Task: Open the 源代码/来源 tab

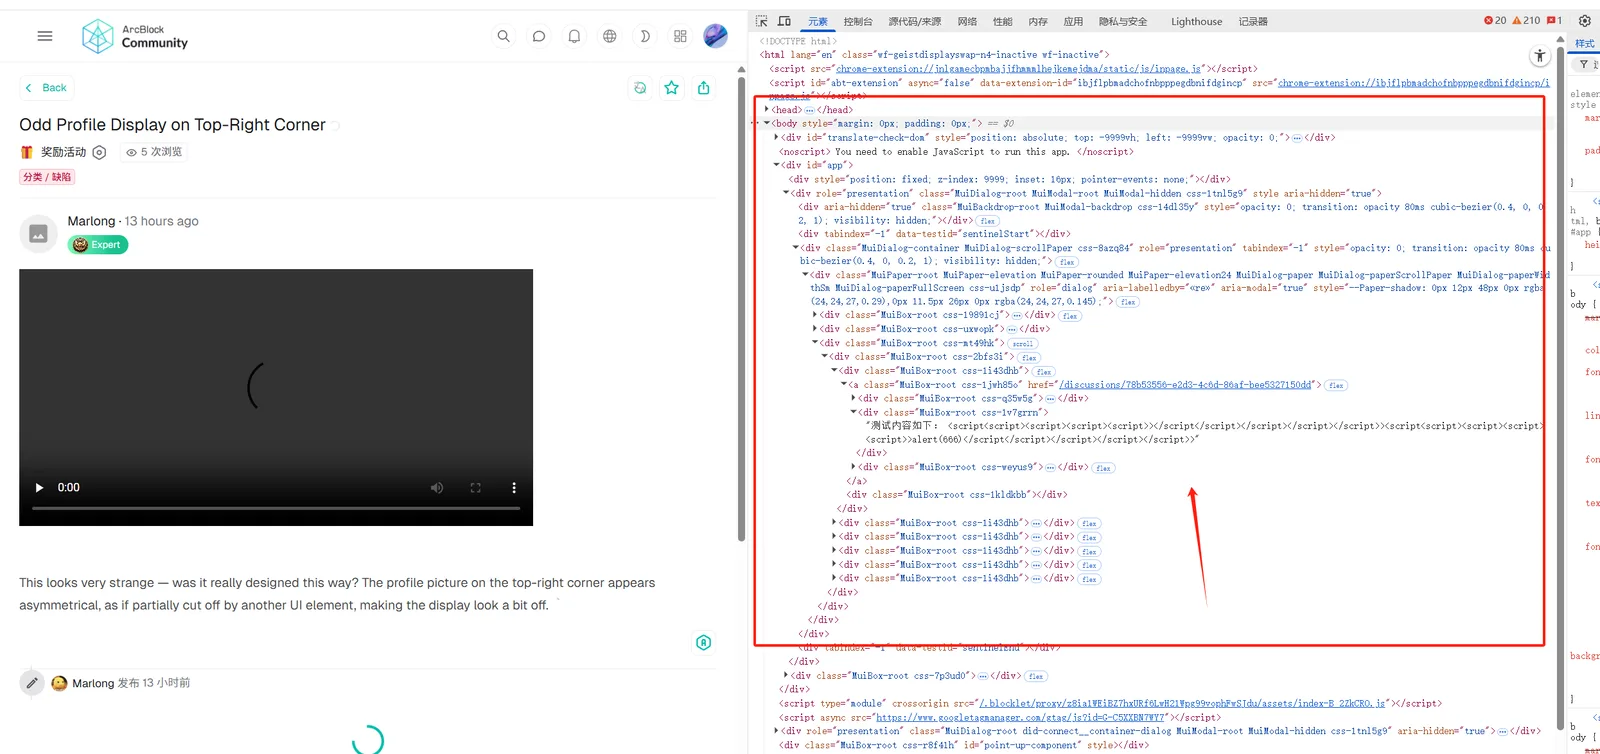Action: [x=915, y=21]
